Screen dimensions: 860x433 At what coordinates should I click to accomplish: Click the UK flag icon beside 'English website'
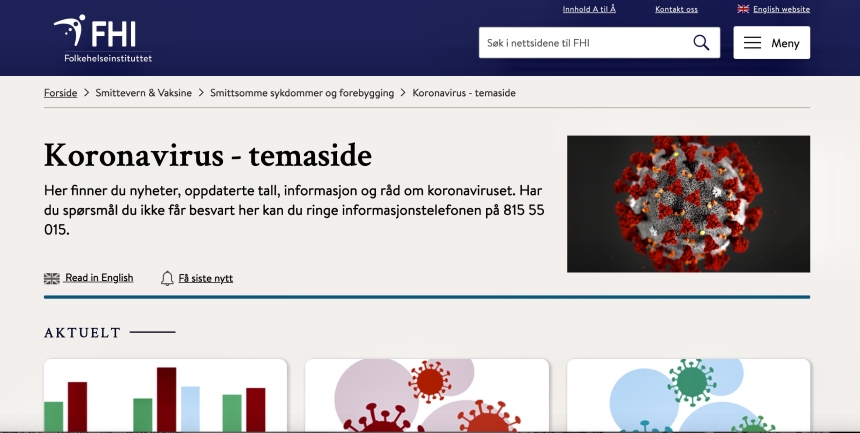743,9
